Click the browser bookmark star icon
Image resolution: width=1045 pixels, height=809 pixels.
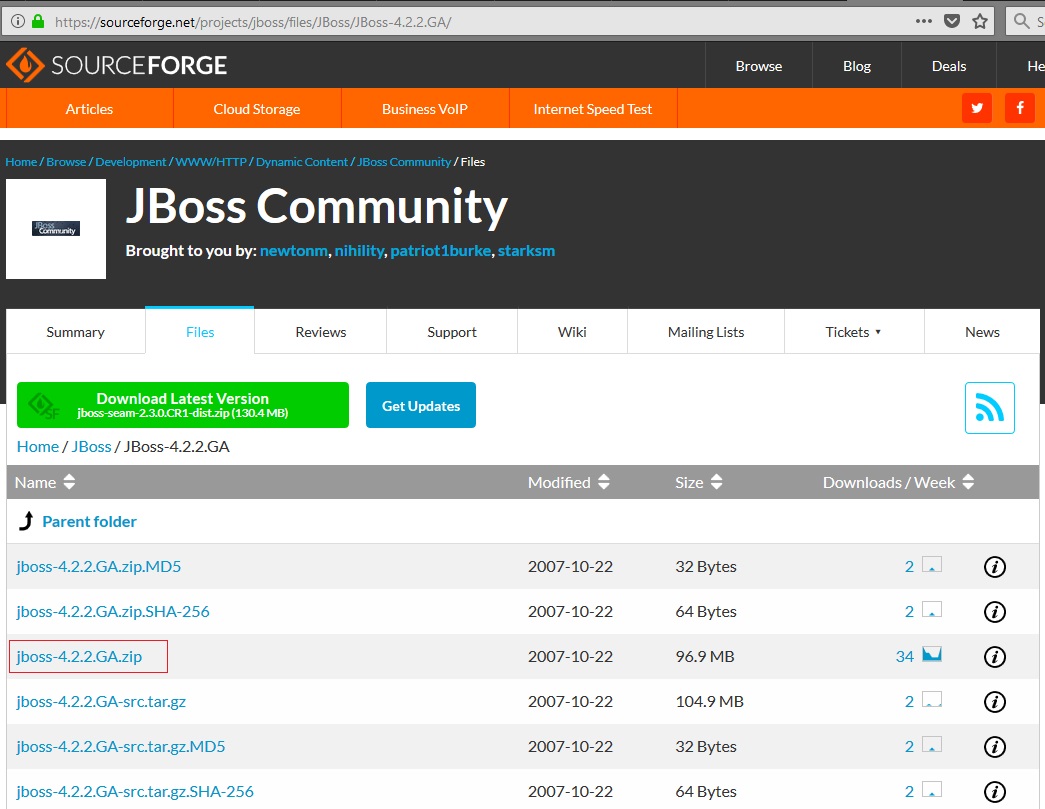pos(980,21)
